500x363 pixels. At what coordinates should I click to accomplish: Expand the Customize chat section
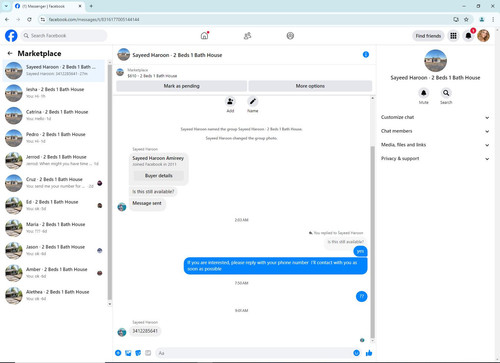coord(435,117)
